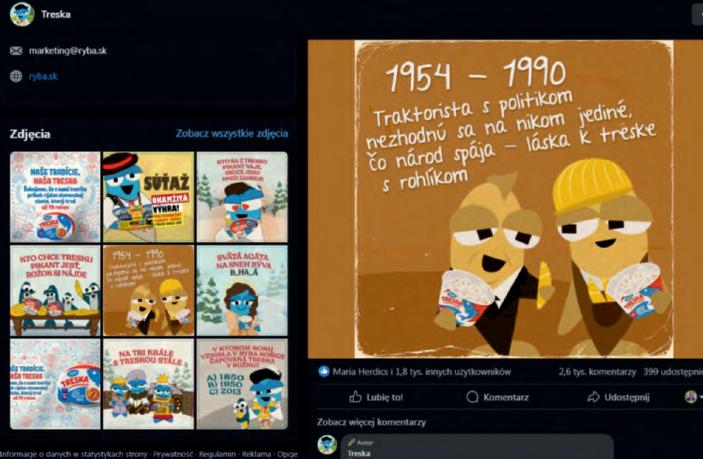Click the Treska author name in comment

[359, 453]
